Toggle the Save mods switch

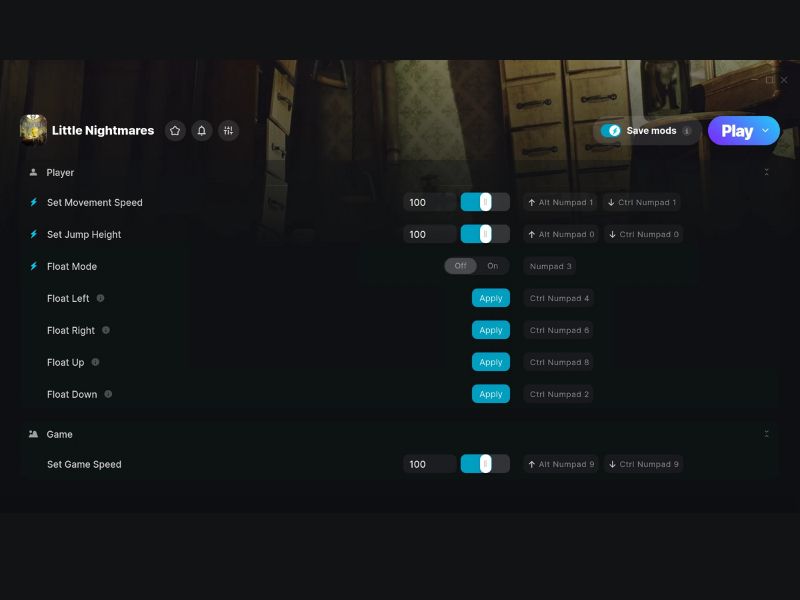[x=611, y=131]
